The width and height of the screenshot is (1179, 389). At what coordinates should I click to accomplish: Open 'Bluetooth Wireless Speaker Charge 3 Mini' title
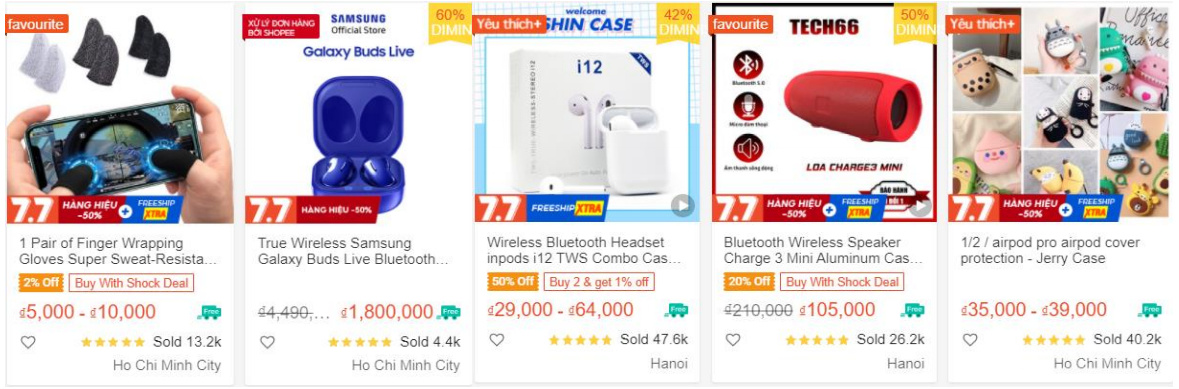(x=823, y=251)
